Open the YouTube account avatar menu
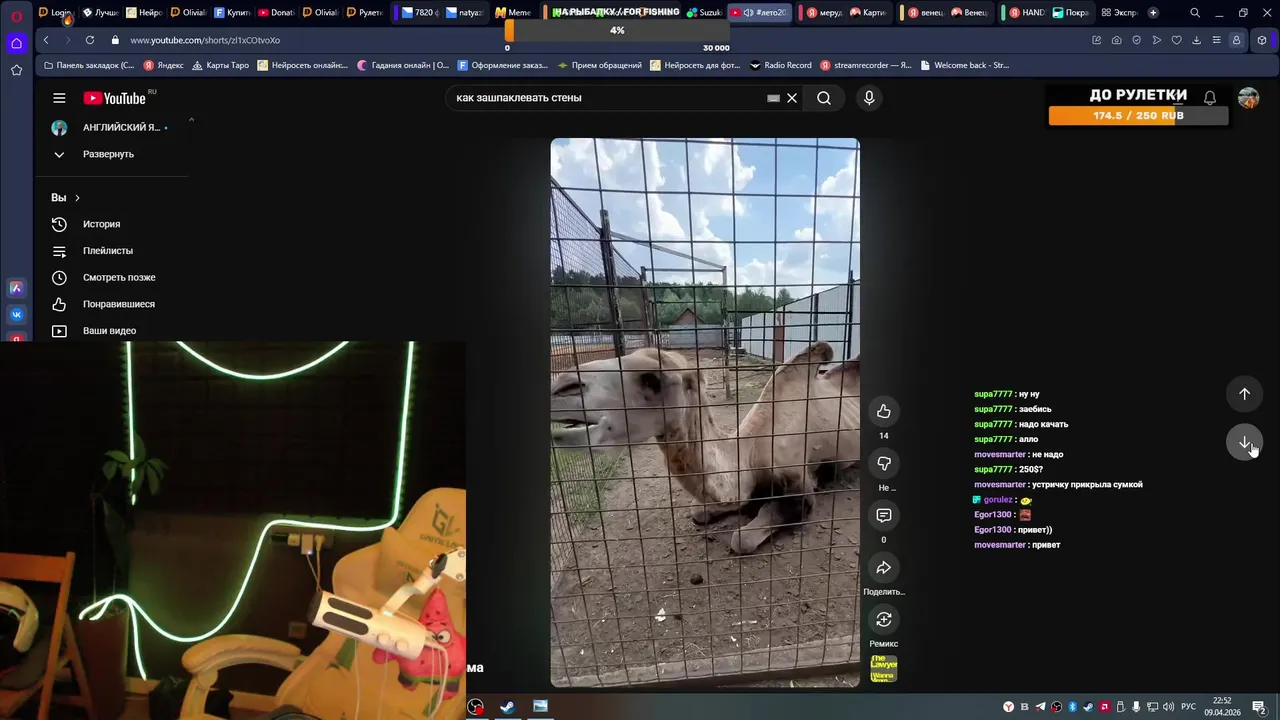The image size is (1280, 720). [x=1248, y=98]
